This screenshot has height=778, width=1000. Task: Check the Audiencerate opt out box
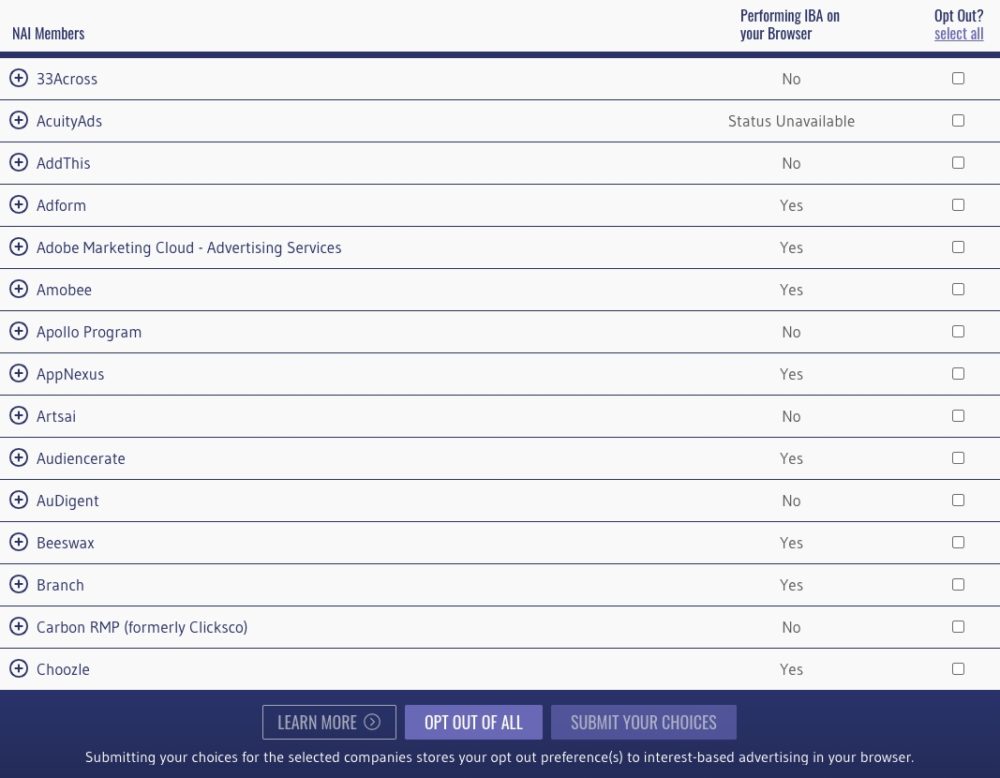coord(958,457)
